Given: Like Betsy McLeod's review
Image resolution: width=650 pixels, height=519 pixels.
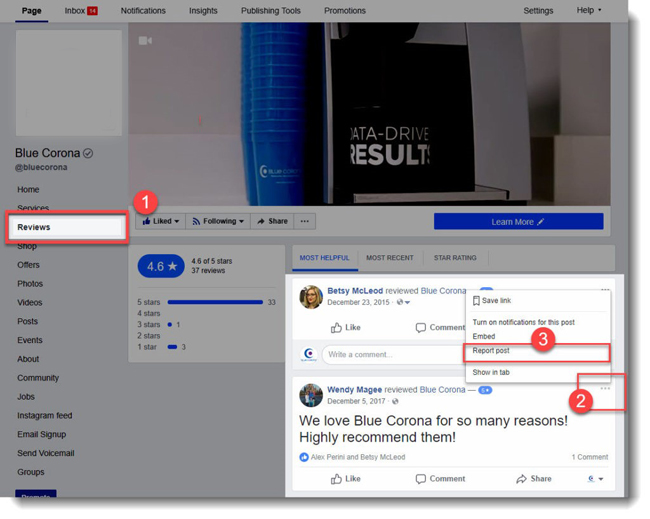Looking at the screenshot, I should pyautogui.click(x=346, y=327).
